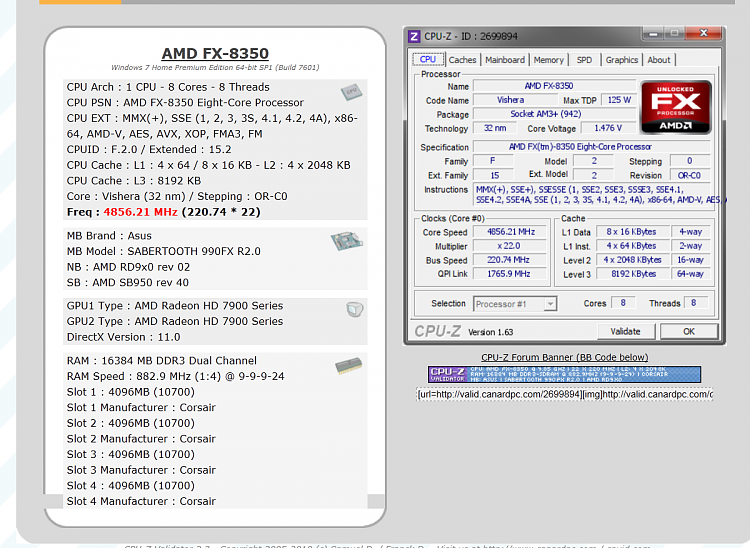Select the SPD tab
The height and width of the screenshot is (548, 750).
point(584,60)
